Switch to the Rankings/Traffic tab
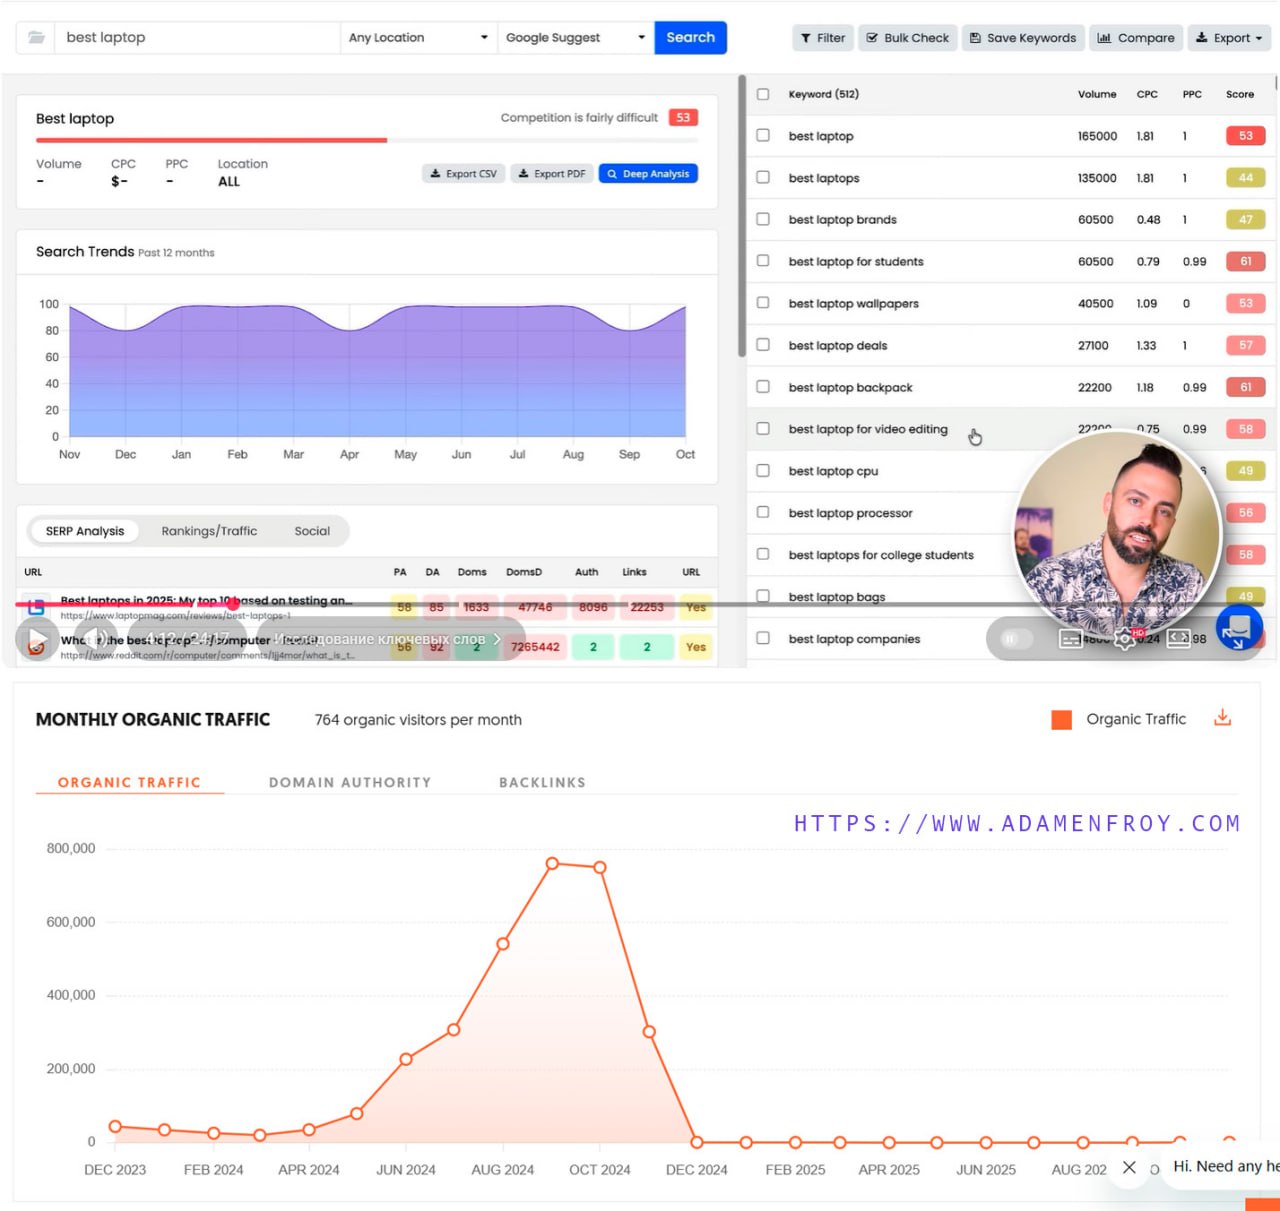1280x1211 pixels. click(x=209, y=531)
